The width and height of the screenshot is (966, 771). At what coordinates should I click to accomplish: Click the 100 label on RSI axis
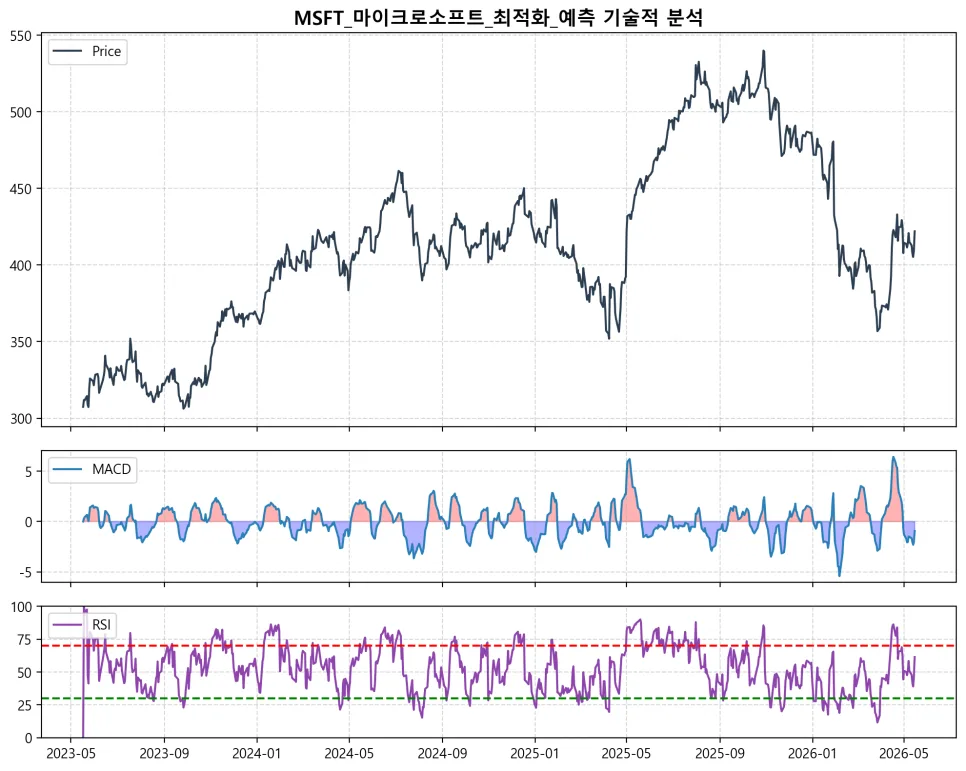point(21,608)
